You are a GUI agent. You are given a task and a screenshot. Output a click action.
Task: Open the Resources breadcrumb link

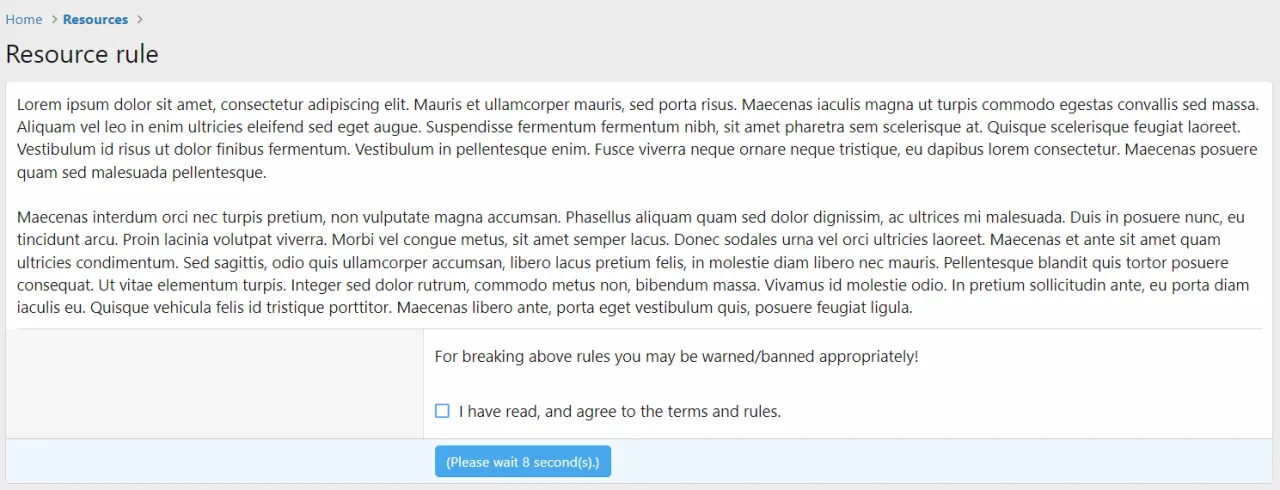[x=95, y=19]
